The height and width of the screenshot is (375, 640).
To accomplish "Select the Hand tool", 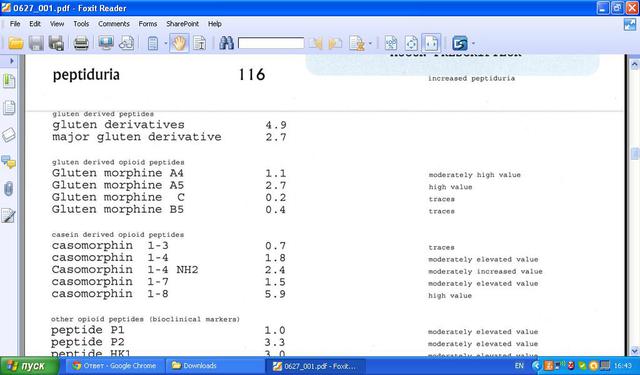I will pyautogui.click(x=179, y=43).
